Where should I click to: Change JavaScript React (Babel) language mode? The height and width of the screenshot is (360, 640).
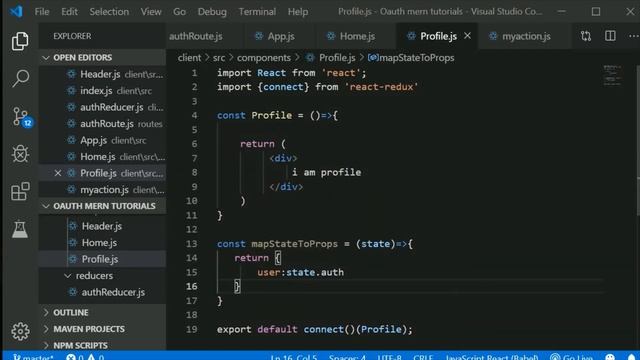coord(492,357)
